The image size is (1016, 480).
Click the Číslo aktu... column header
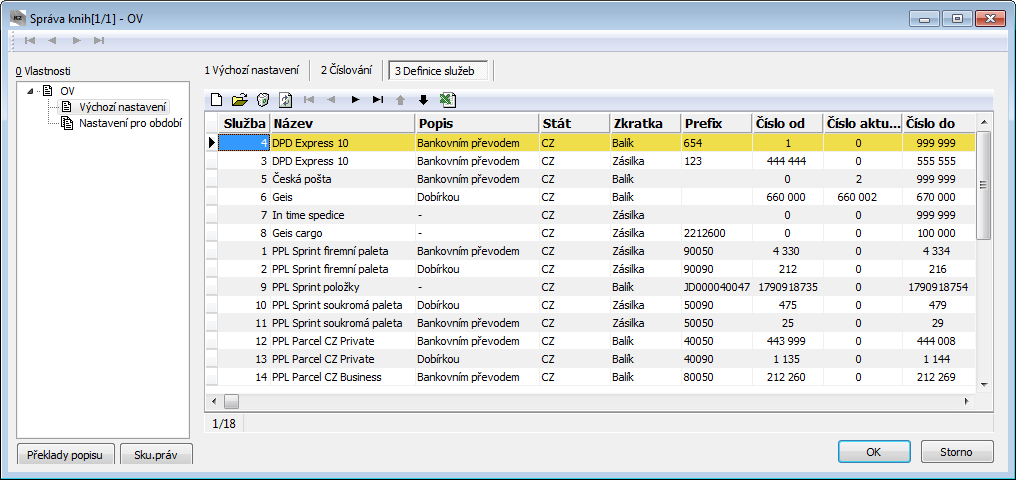[x=863, y=122]
